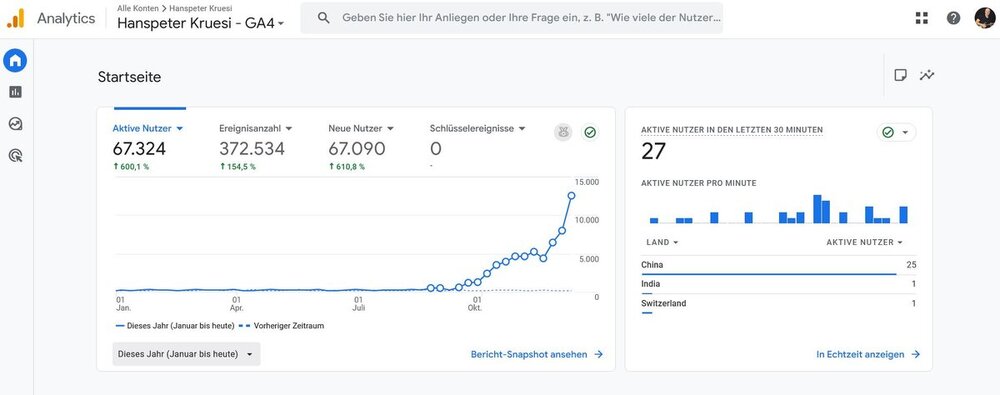Click the AKTIVE NUTZER IN DEN LETZTEN 30 MINUTEN label
The height and width of the screenshot is (395, 1000).
(732, 130)
